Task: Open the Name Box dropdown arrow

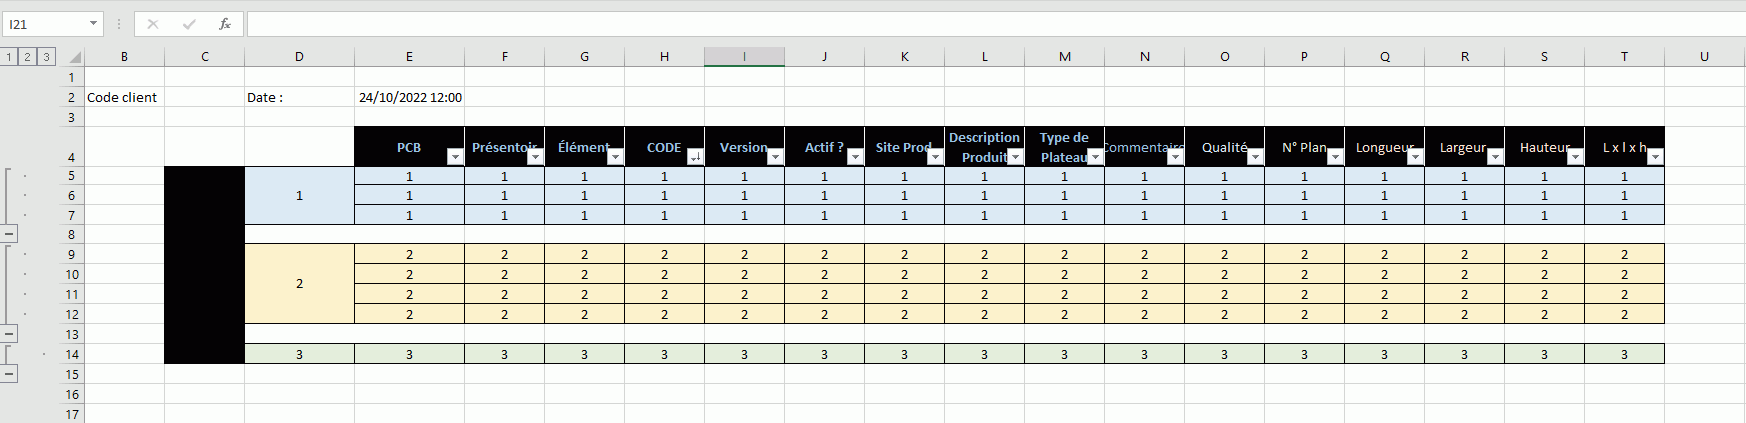Action: point(93,24)
